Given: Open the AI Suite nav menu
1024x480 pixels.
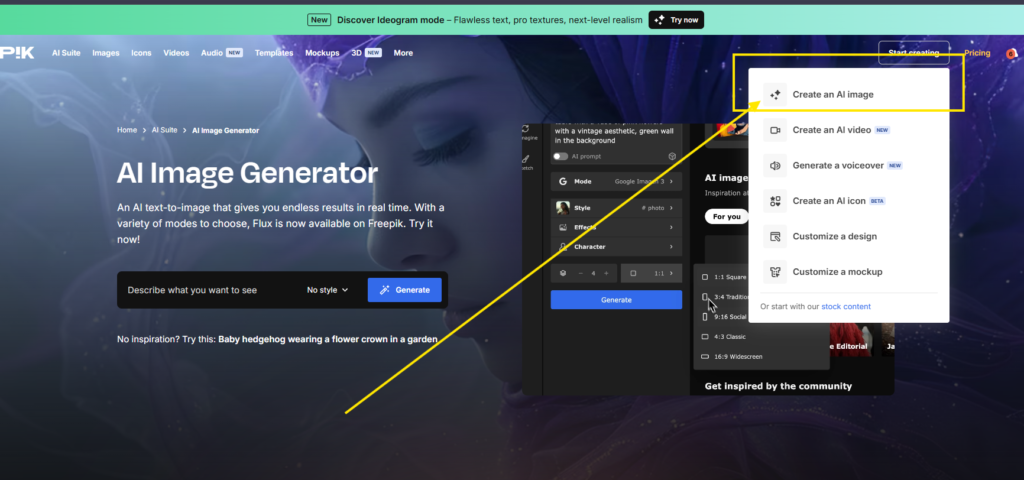Looking at the screenshot, I should (66, 53).
